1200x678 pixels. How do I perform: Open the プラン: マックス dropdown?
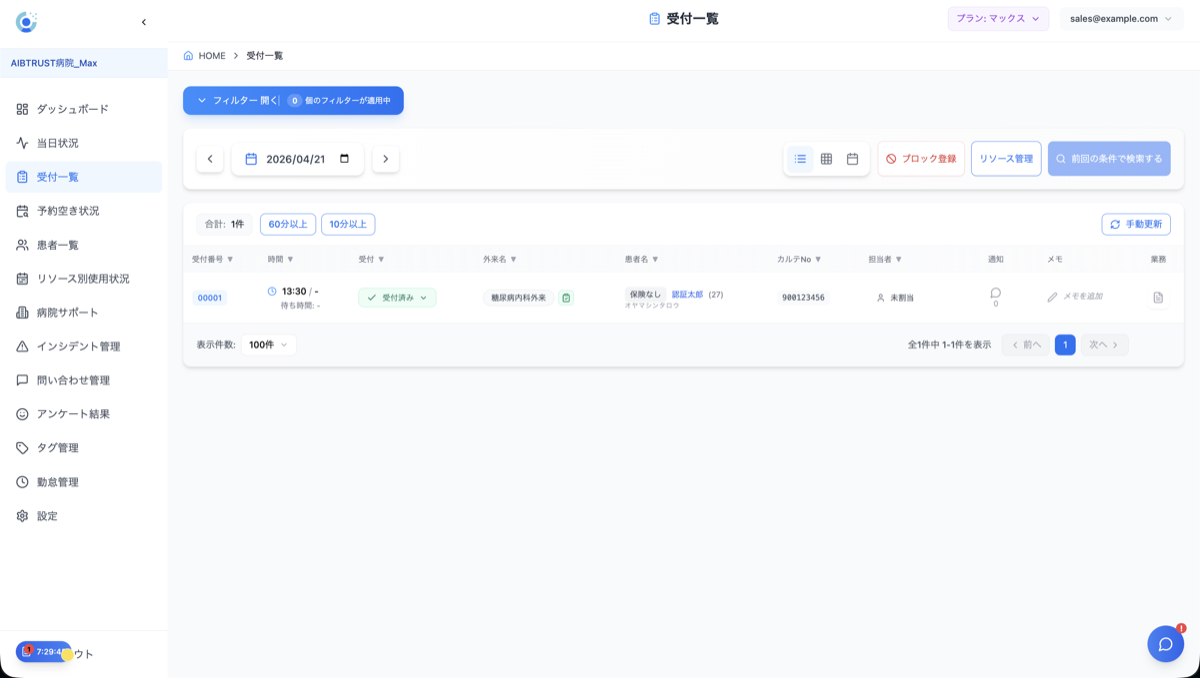pyautogui.click(x=997, y=19)
